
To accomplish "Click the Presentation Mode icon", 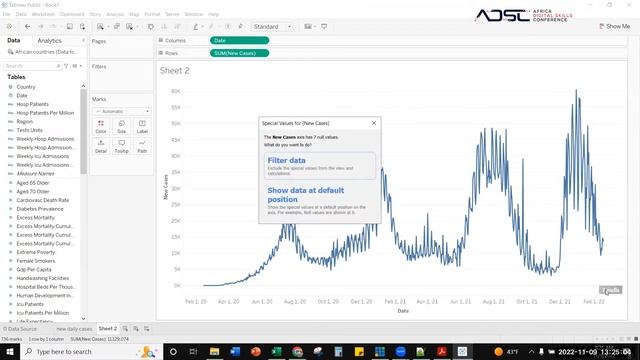I will [324, 27].
